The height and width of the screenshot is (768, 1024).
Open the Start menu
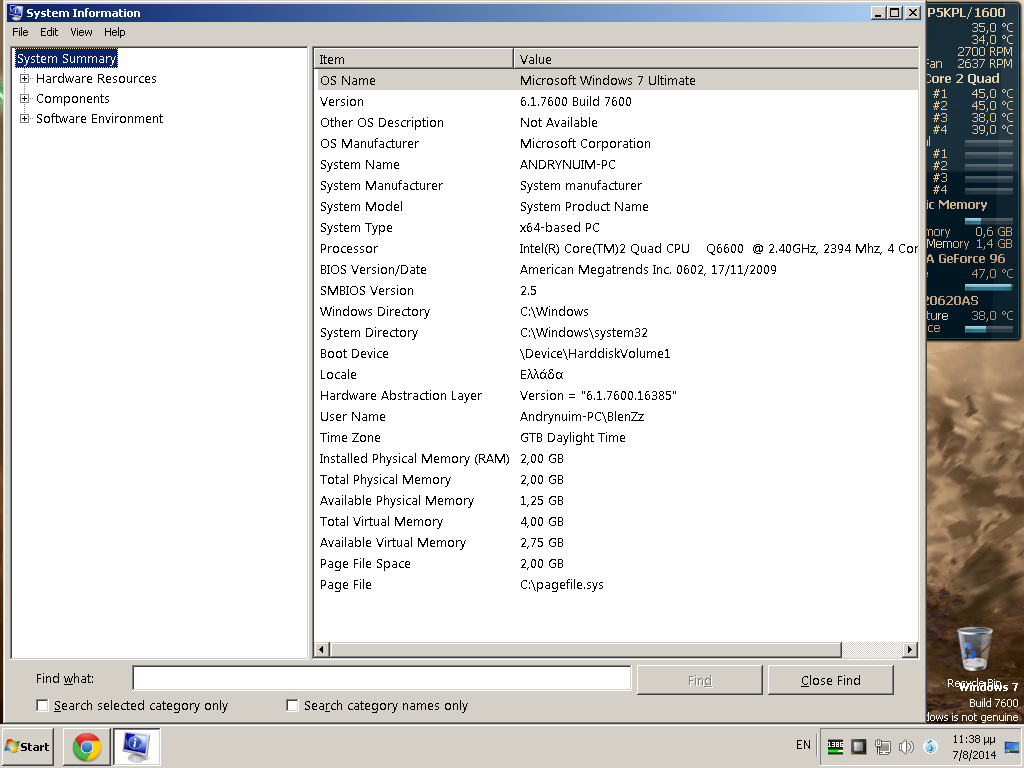[x=27, y=746]
